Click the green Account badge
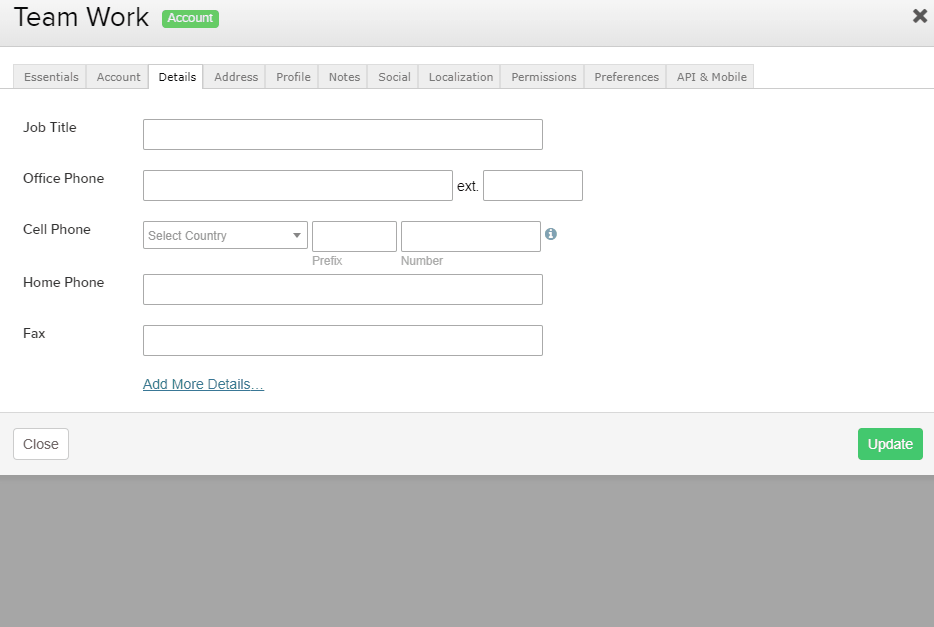The width and height of the screenshot is (934, 627). pyautogui.click(x=190, y=18)
